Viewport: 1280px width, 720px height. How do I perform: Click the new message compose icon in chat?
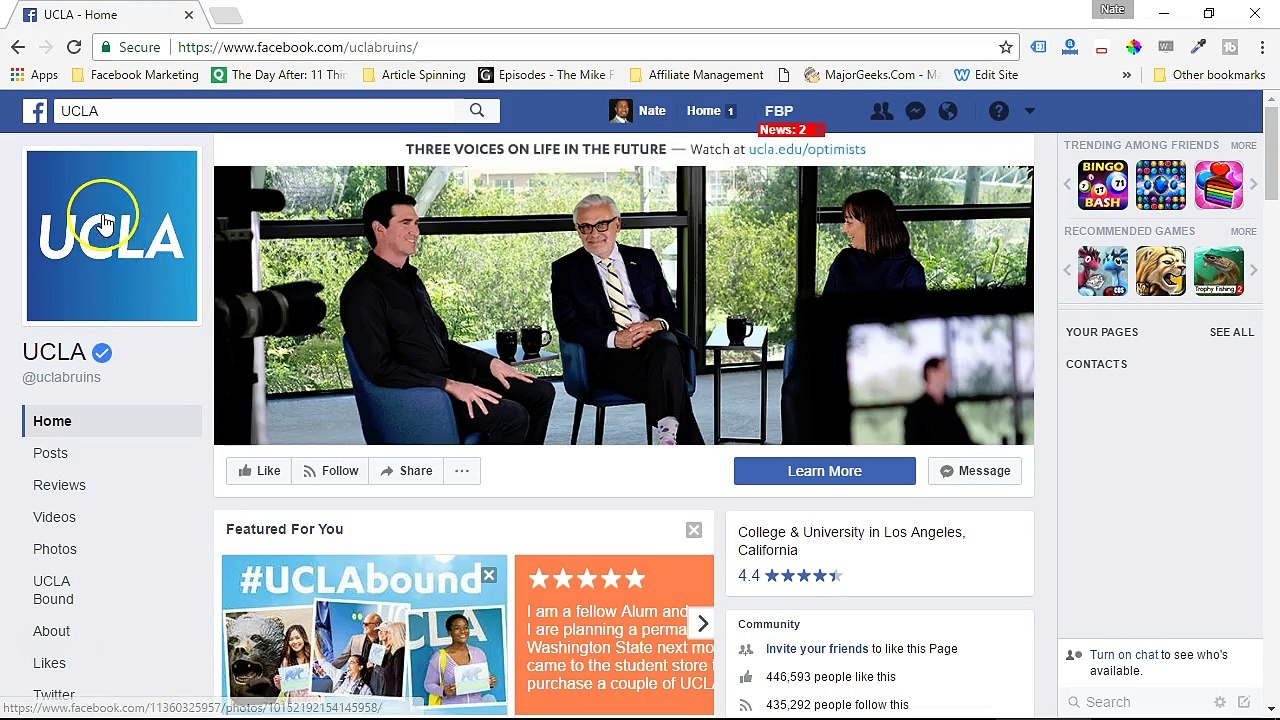[x=1244, y=702]
